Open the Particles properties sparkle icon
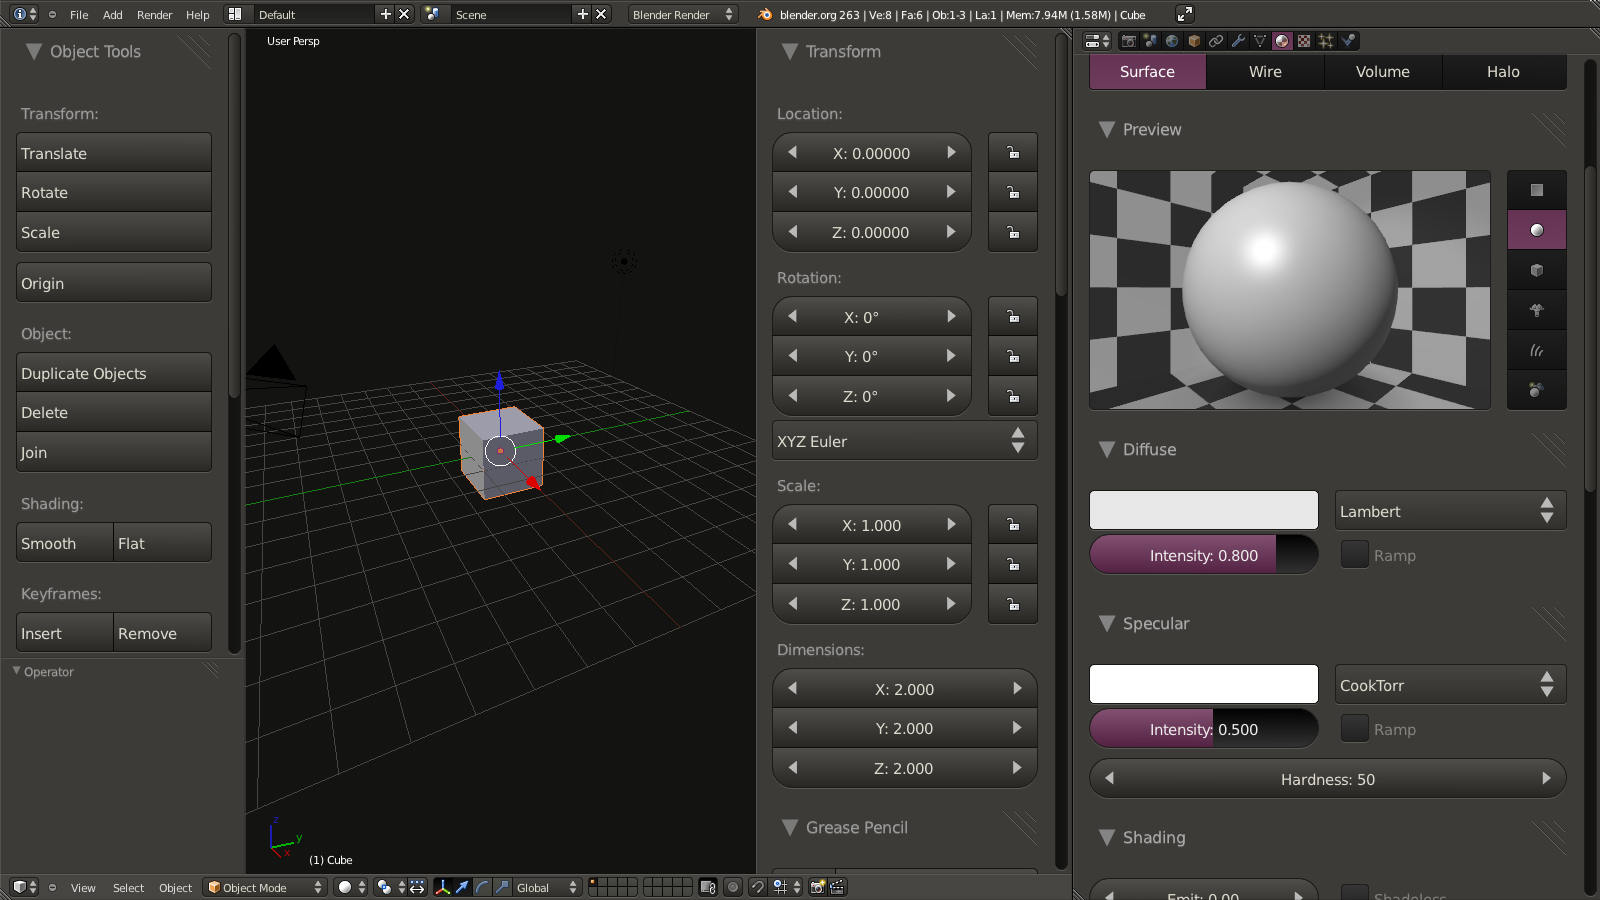 click(x=1326, y=41)
